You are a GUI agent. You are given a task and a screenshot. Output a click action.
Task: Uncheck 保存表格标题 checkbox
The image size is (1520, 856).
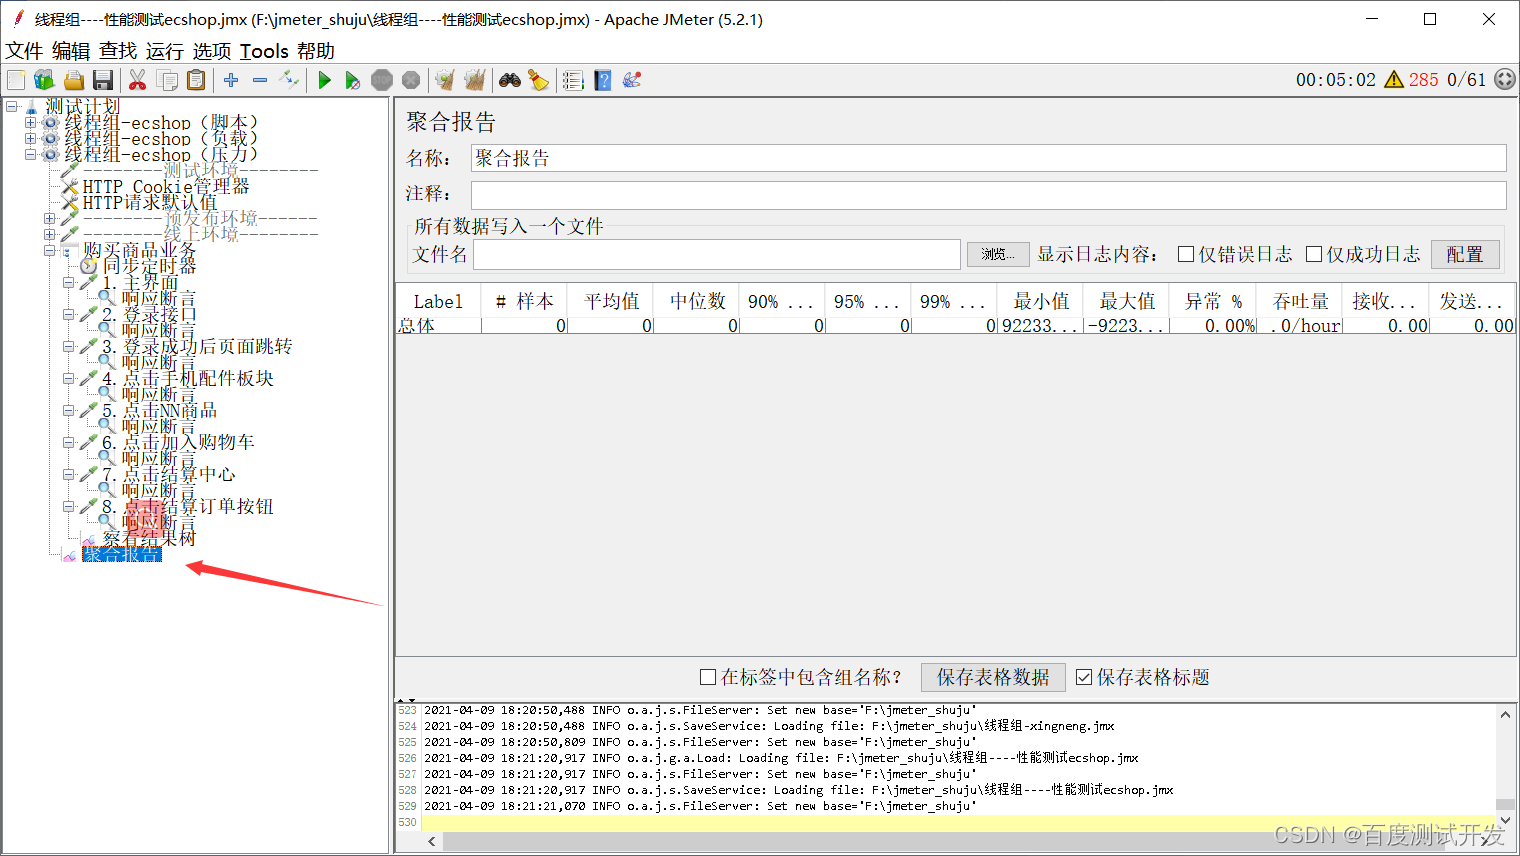[1084, 677]
